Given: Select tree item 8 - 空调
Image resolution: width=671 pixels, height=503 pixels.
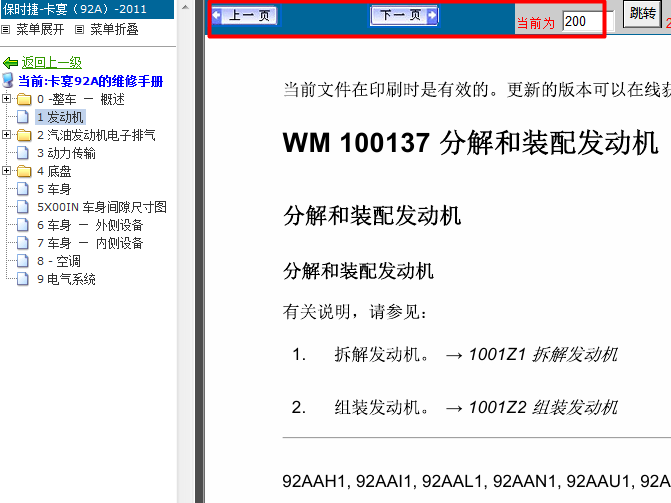Looking at the screenshot, I should pyautogui.click(x=59, y=261).
